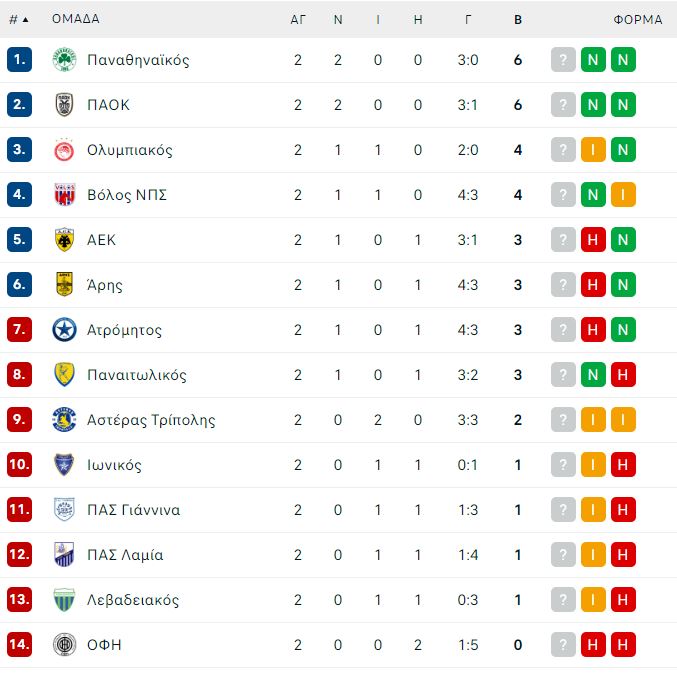
Task: Open the Άρης team name link
Action: coord(104,285)
